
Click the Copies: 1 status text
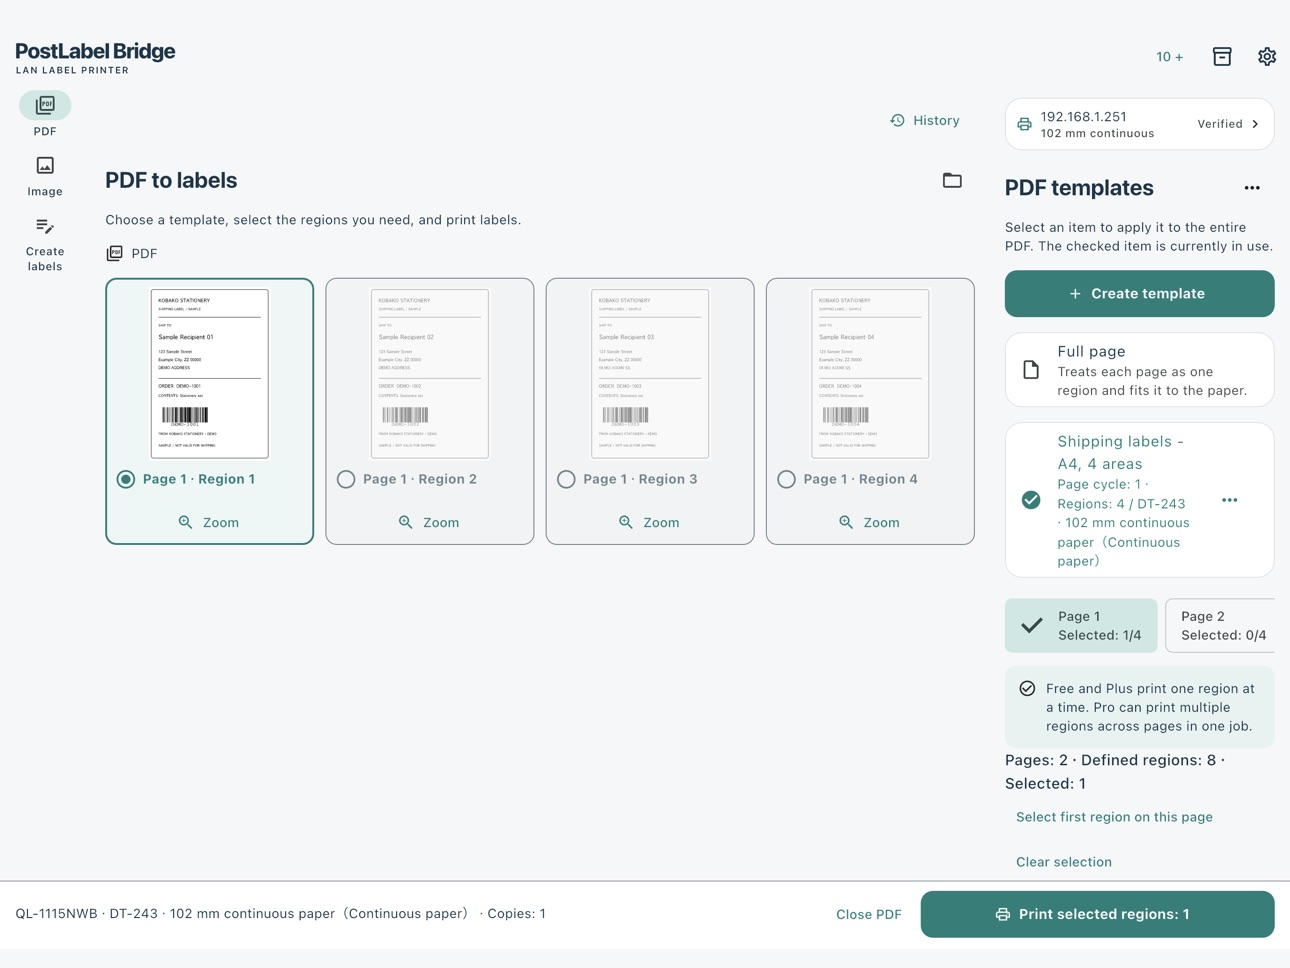tap(516, 913)
